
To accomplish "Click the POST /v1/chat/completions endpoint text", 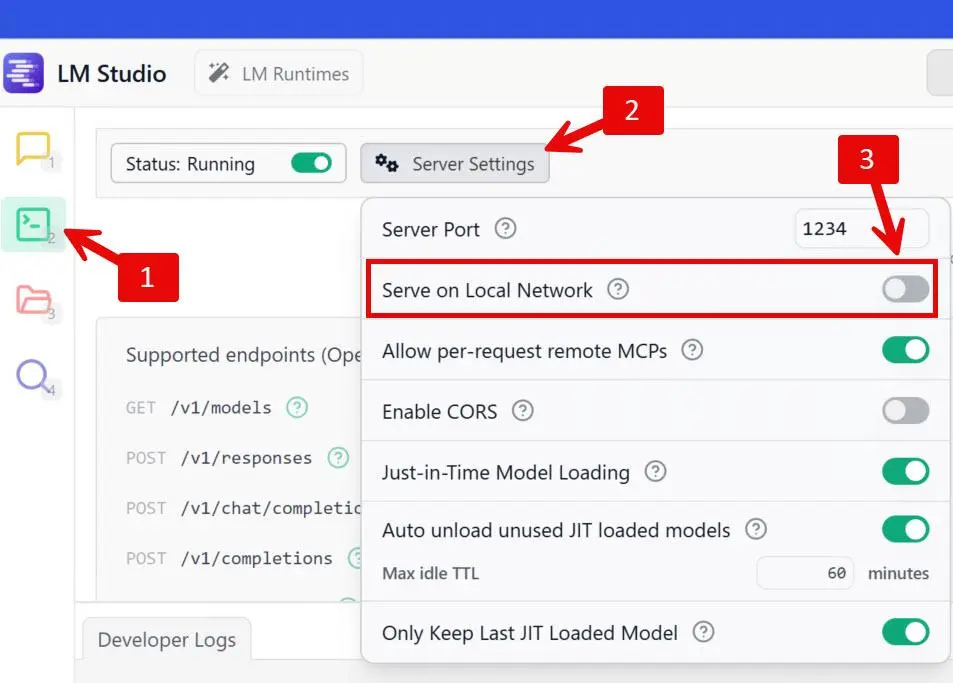I will point(243,508).
